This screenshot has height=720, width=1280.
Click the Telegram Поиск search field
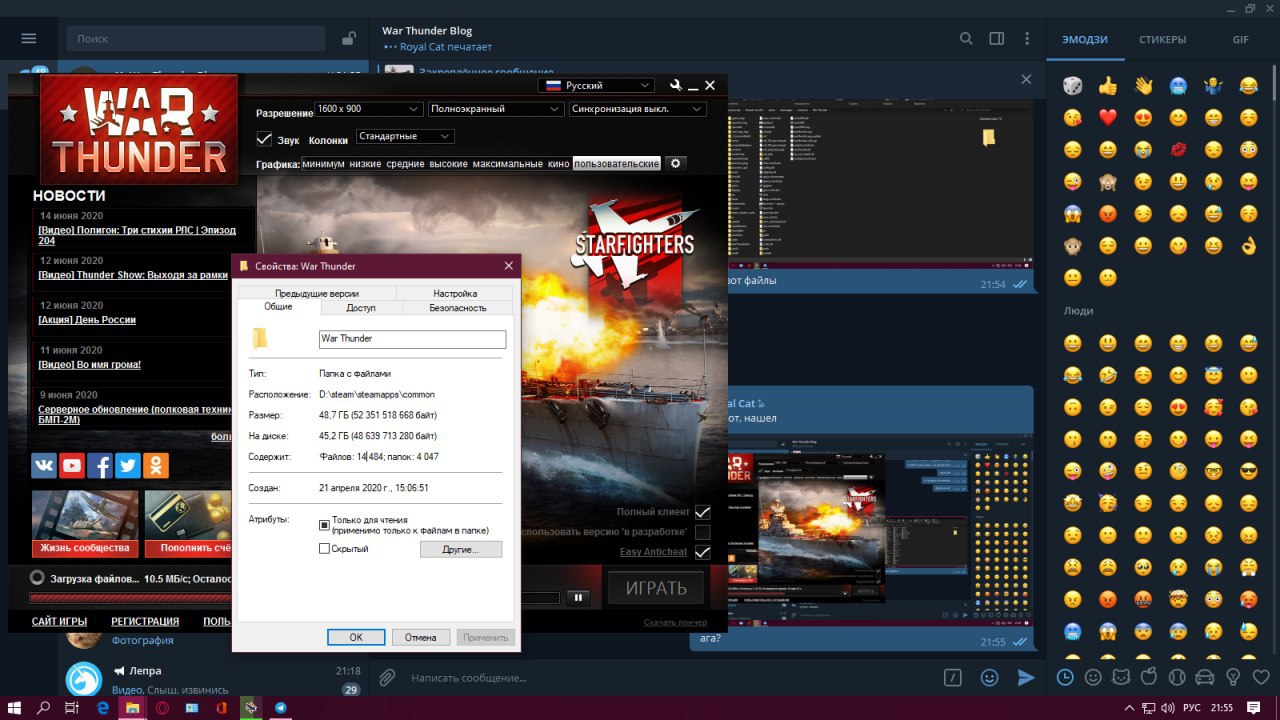[196, 38]
